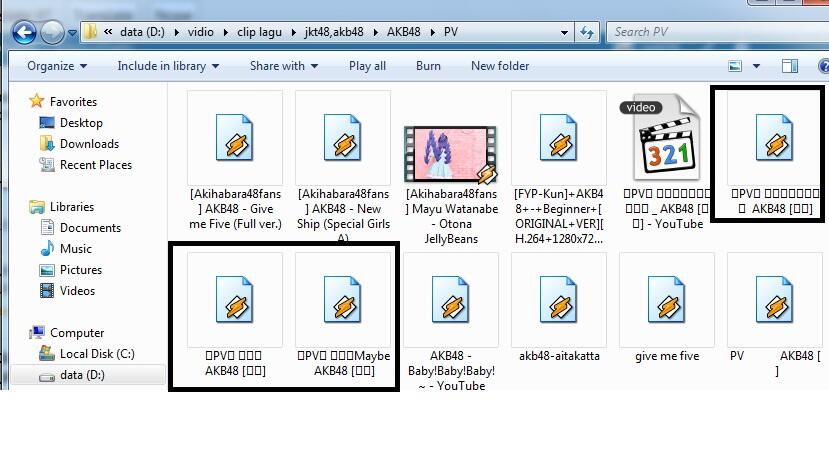Viewport: 829px width, 460px height.
Task: Open the Include in library dropdown
Action: click(168, 66)
